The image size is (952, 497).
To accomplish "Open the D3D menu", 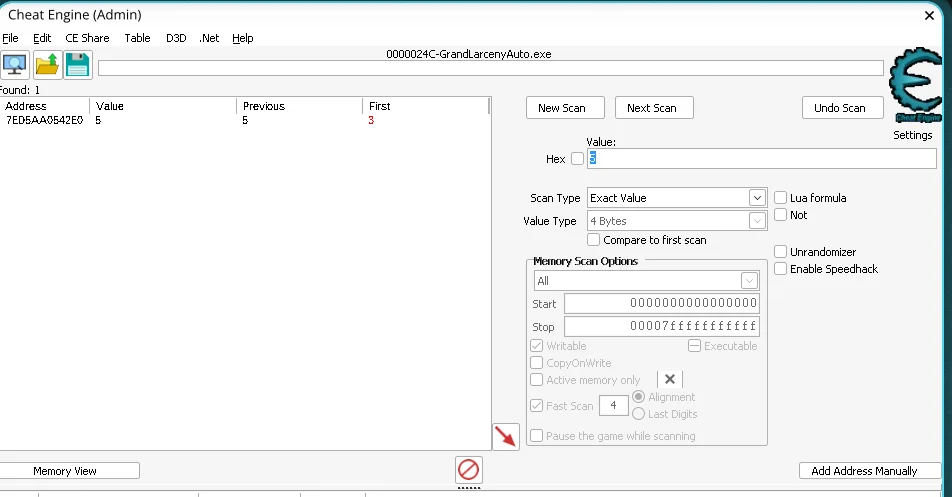I will click(176, 38).
